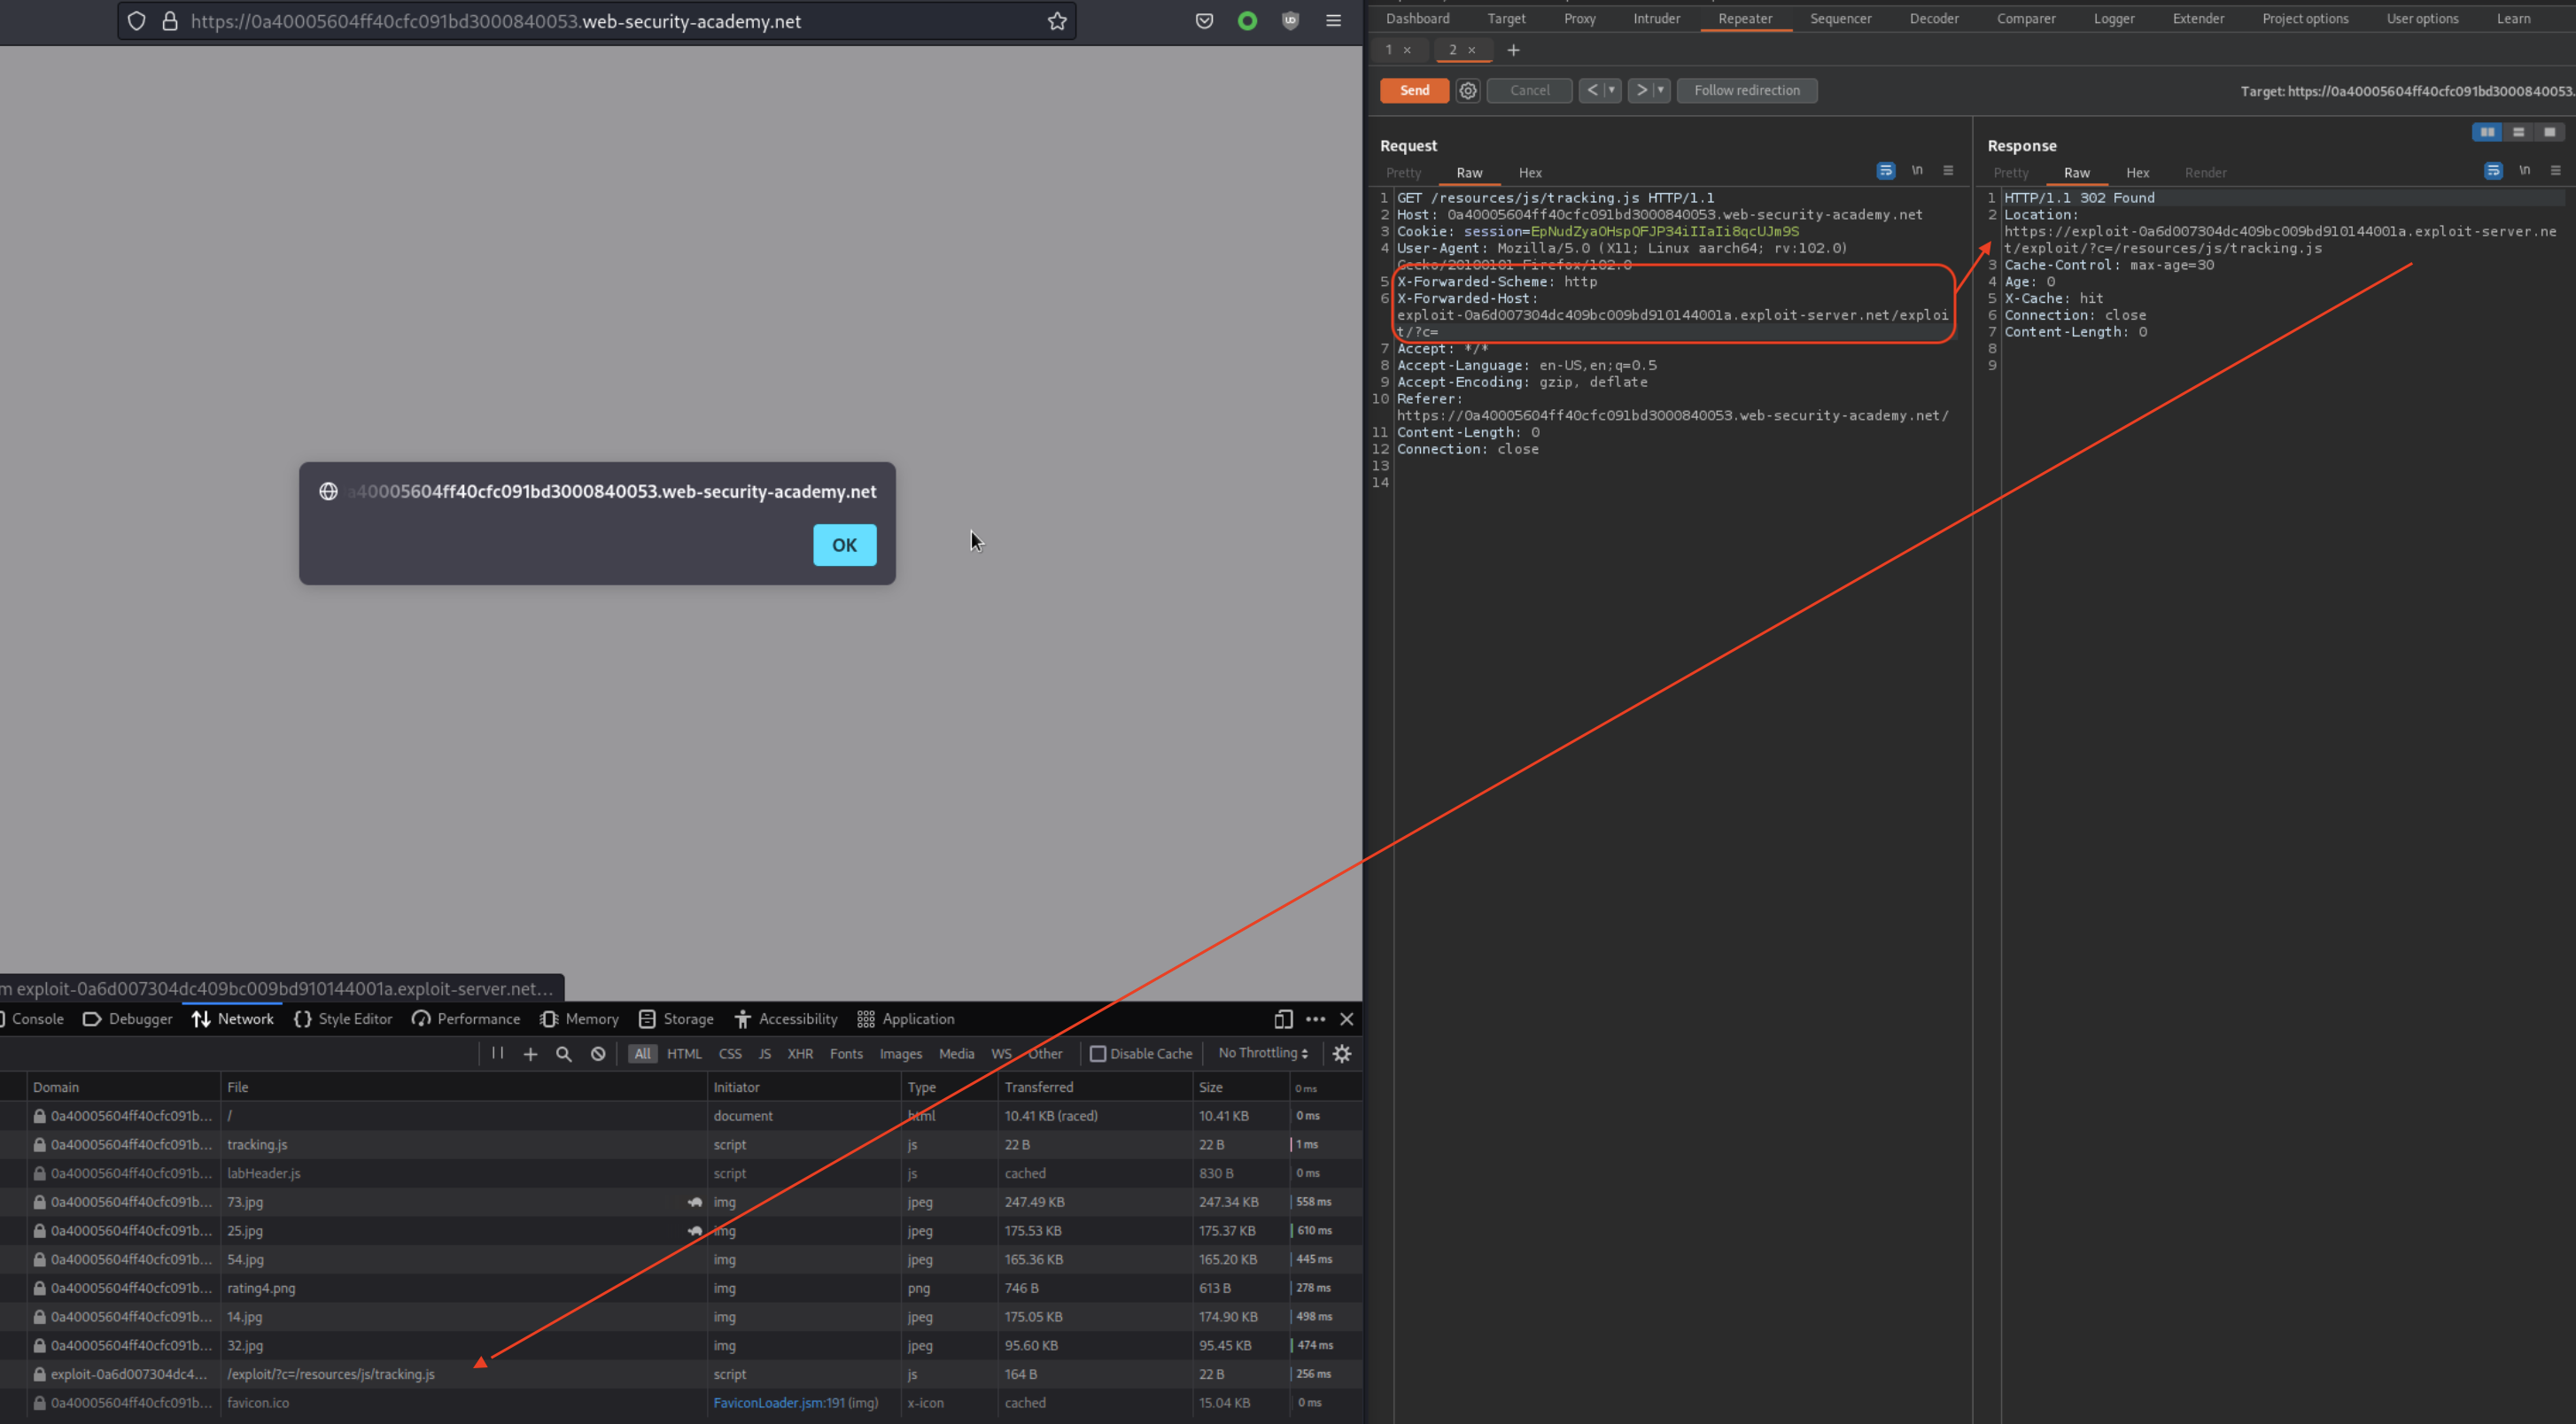Switch to Burp Proxy tab
Viewport: 2576px width, 1424px height.
pyautogui.click(x=1579, y=18)
